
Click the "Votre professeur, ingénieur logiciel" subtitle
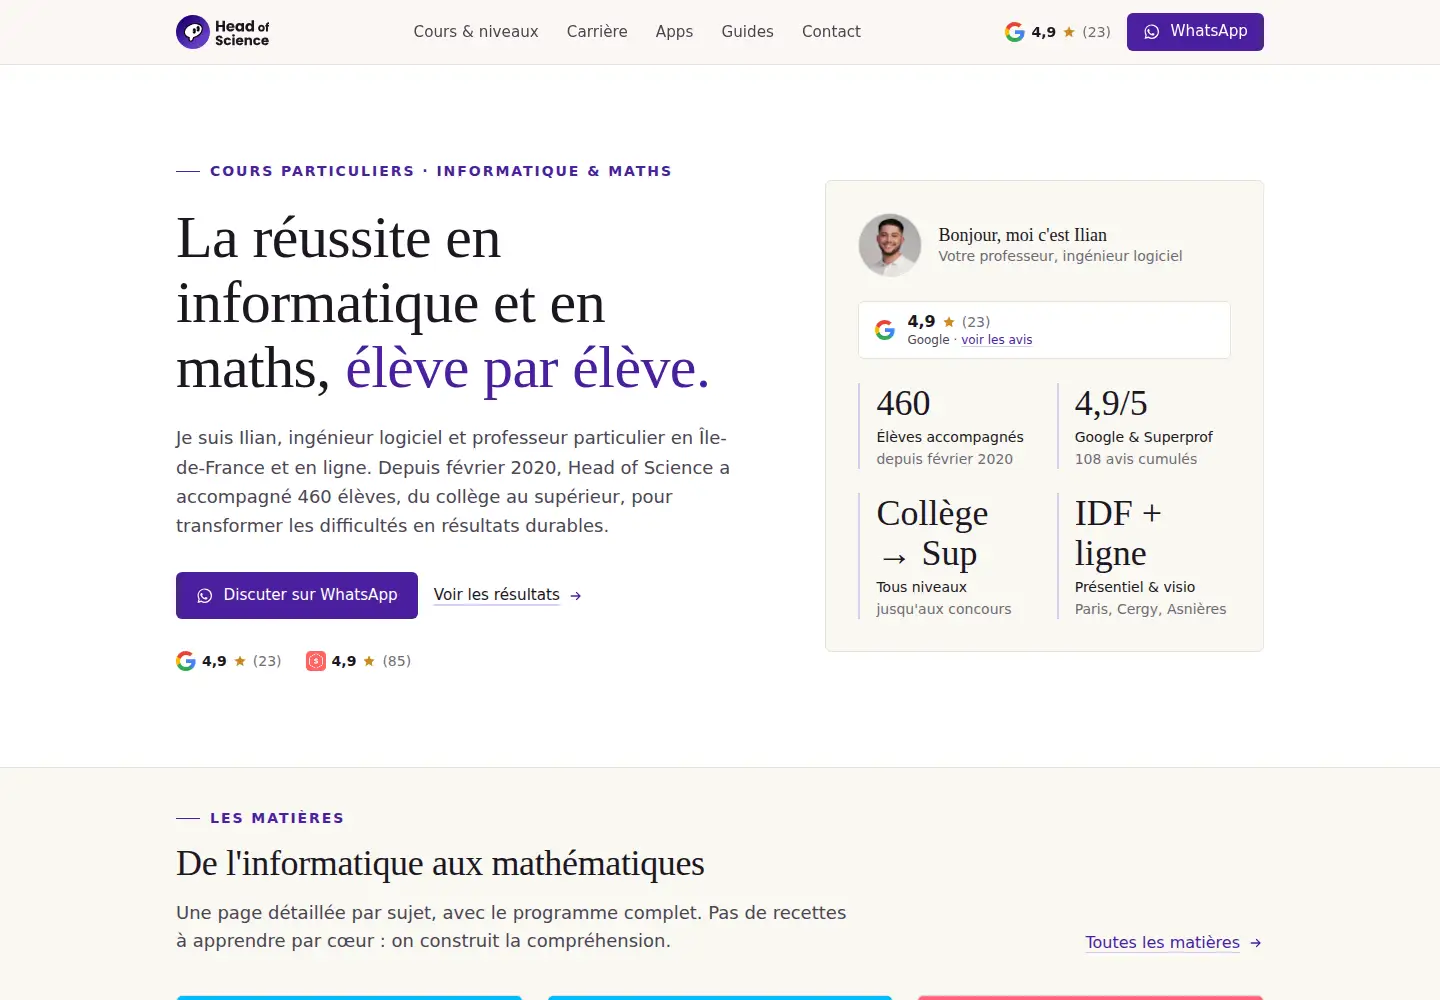click(x=1061, y=256)
